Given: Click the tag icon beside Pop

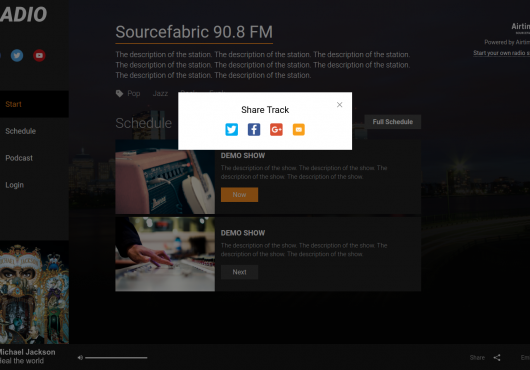Looking at the screenshot, I should click(x=119, y=93).
